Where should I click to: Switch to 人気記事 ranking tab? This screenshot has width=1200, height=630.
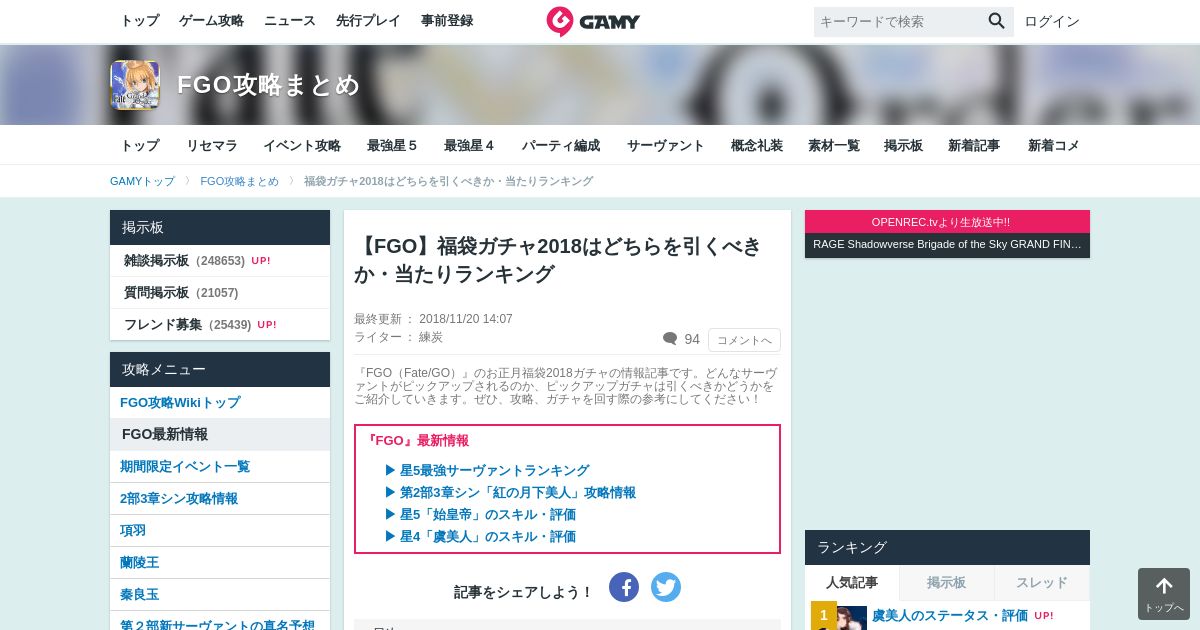coord(852,582)
